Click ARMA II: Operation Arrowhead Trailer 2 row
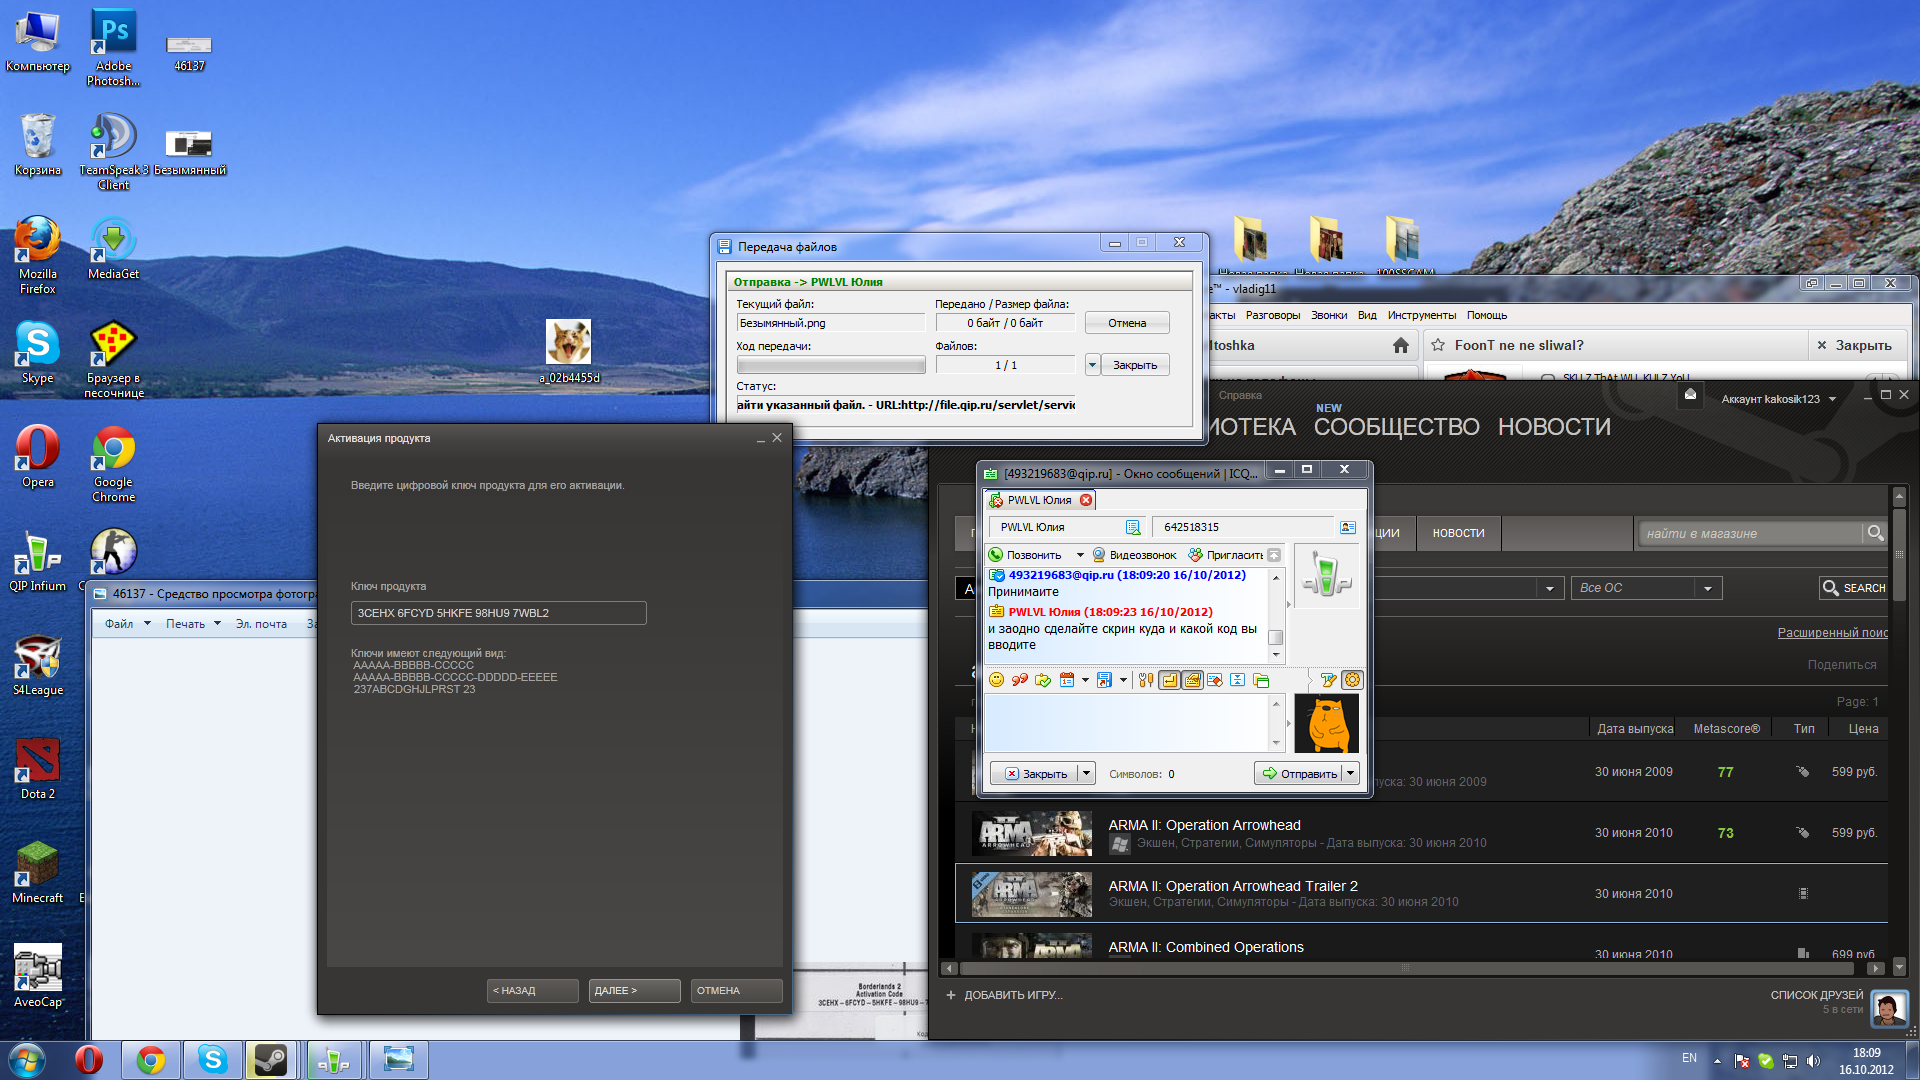This screenshot has width=1920, height=1080. click(1421, 893)
